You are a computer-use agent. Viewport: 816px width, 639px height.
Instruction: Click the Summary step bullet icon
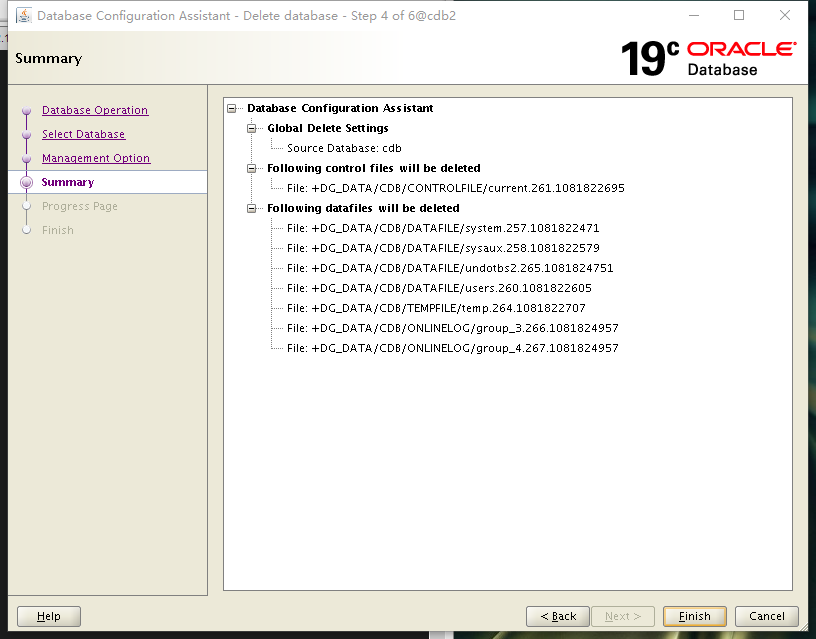pos(27,182)
